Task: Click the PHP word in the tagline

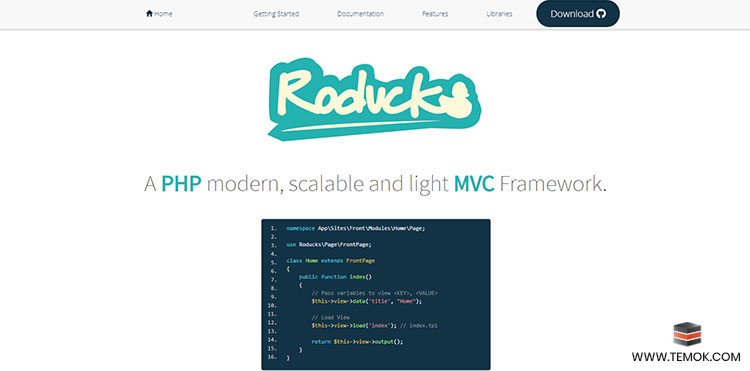Action: pos(181,184)
